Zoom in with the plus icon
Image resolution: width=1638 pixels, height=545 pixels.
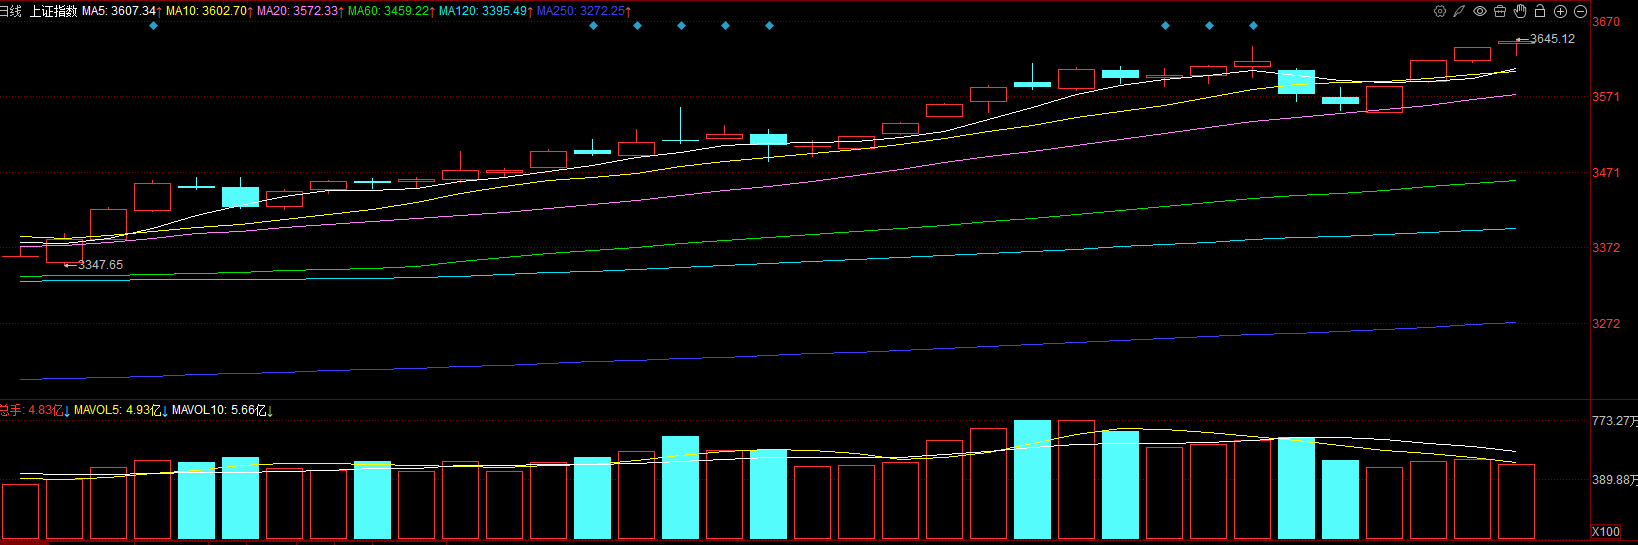pyautogui.click(x=1560, y=11)
